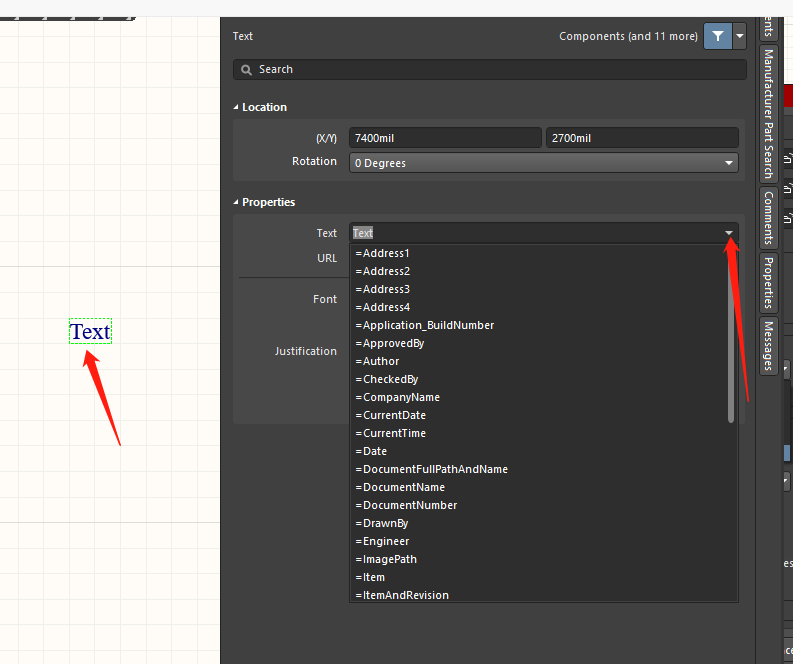
Task: Click the dropdown list scrollbar thumb
Action: [731, 335]
